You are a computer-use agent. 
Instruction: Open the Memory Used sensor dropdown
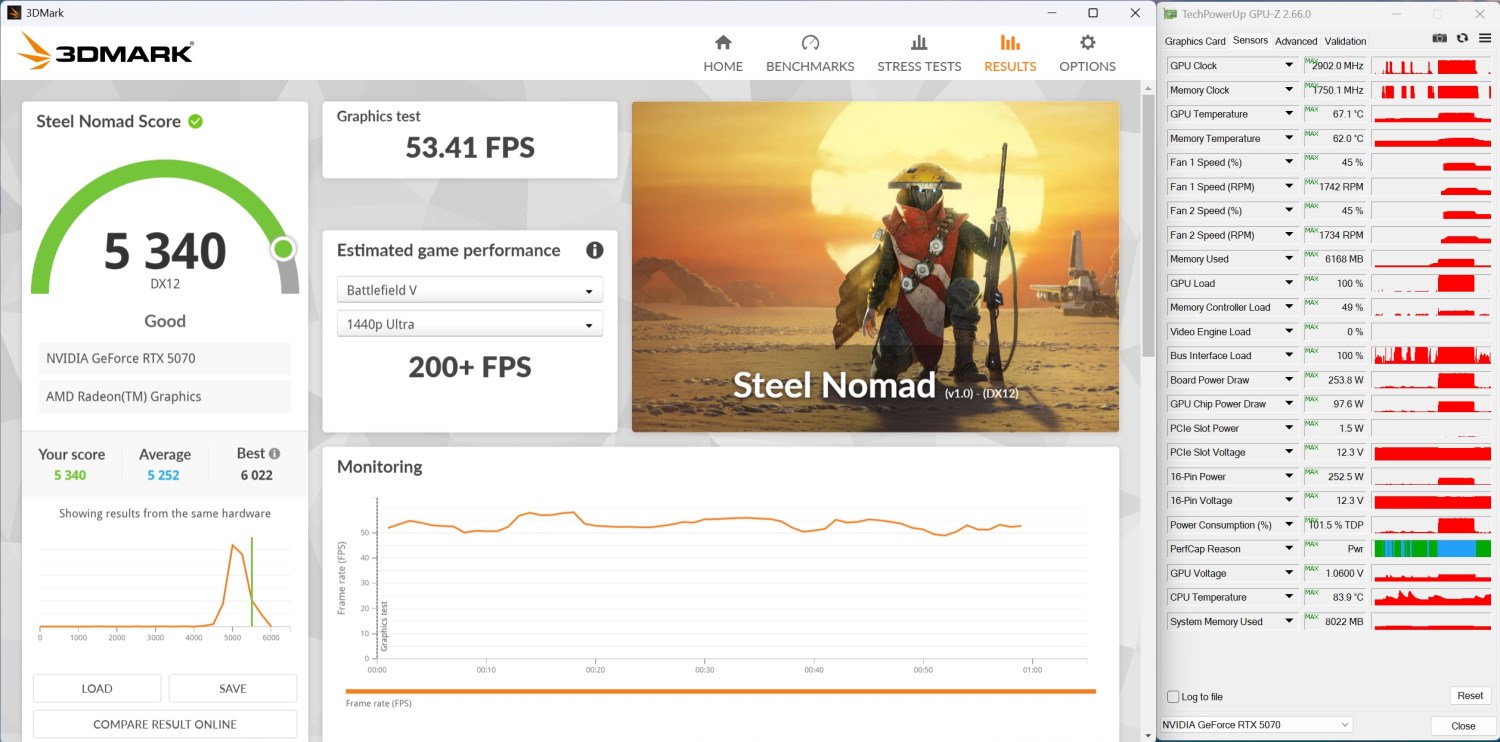[1289, 259]
